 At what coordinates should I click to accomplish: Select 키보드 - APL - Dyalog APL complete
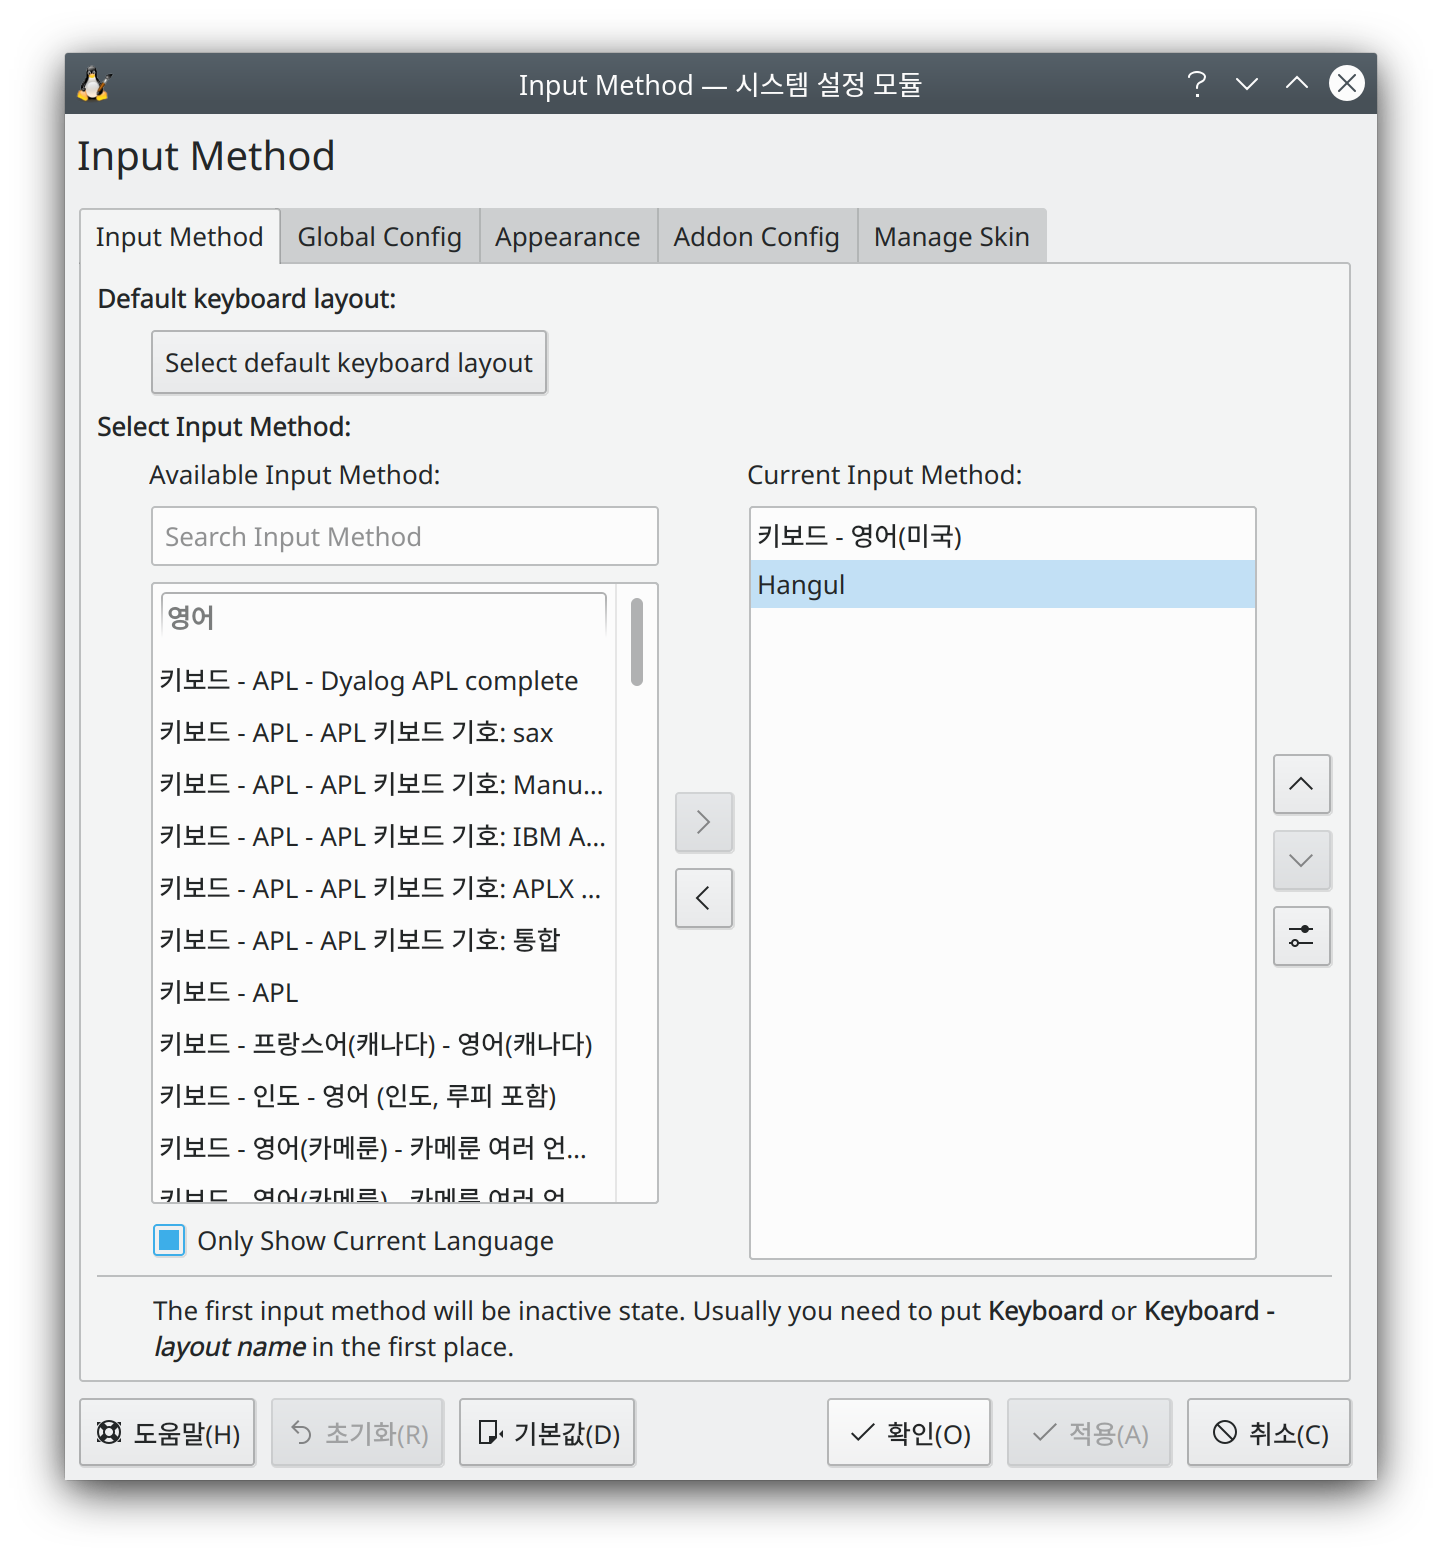[384, 681]
